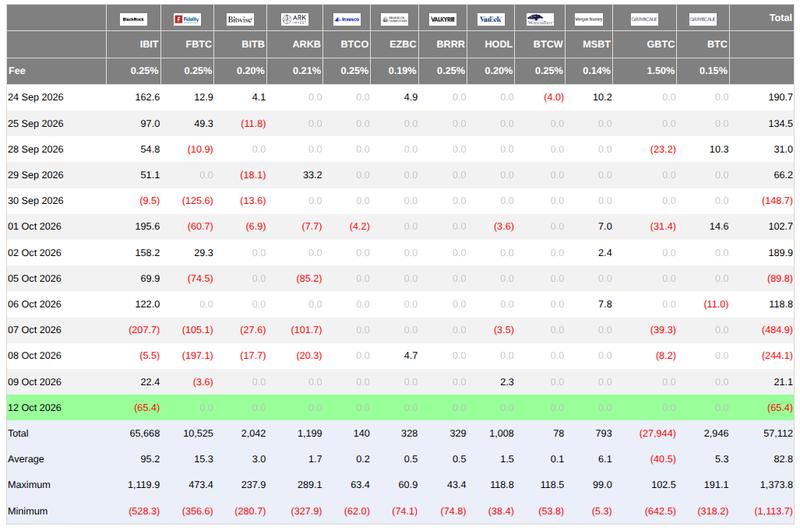Select the ARKB column header
The image size is (800, 530).
[x=307, y=44]
